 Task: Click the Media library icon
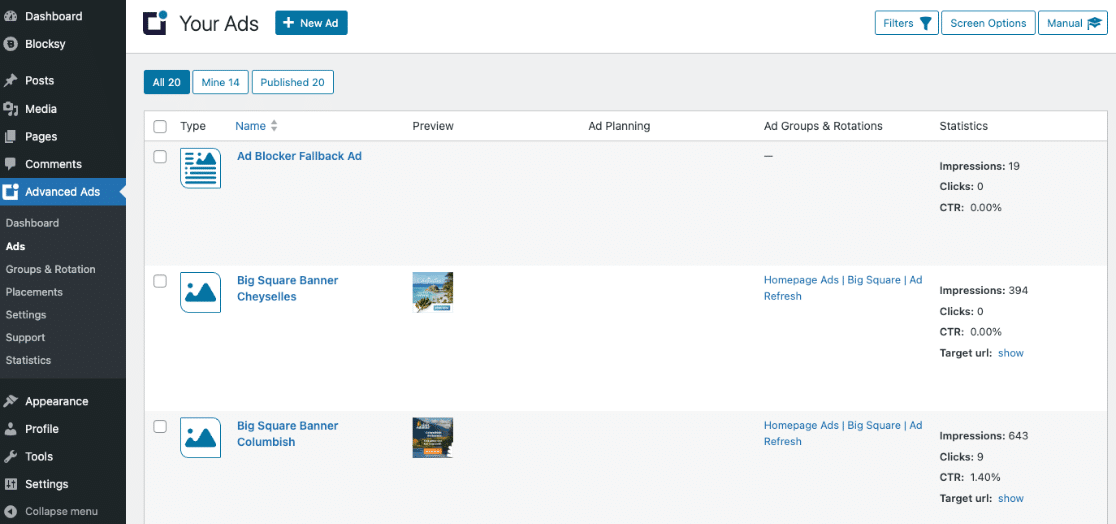pos(10,109)
